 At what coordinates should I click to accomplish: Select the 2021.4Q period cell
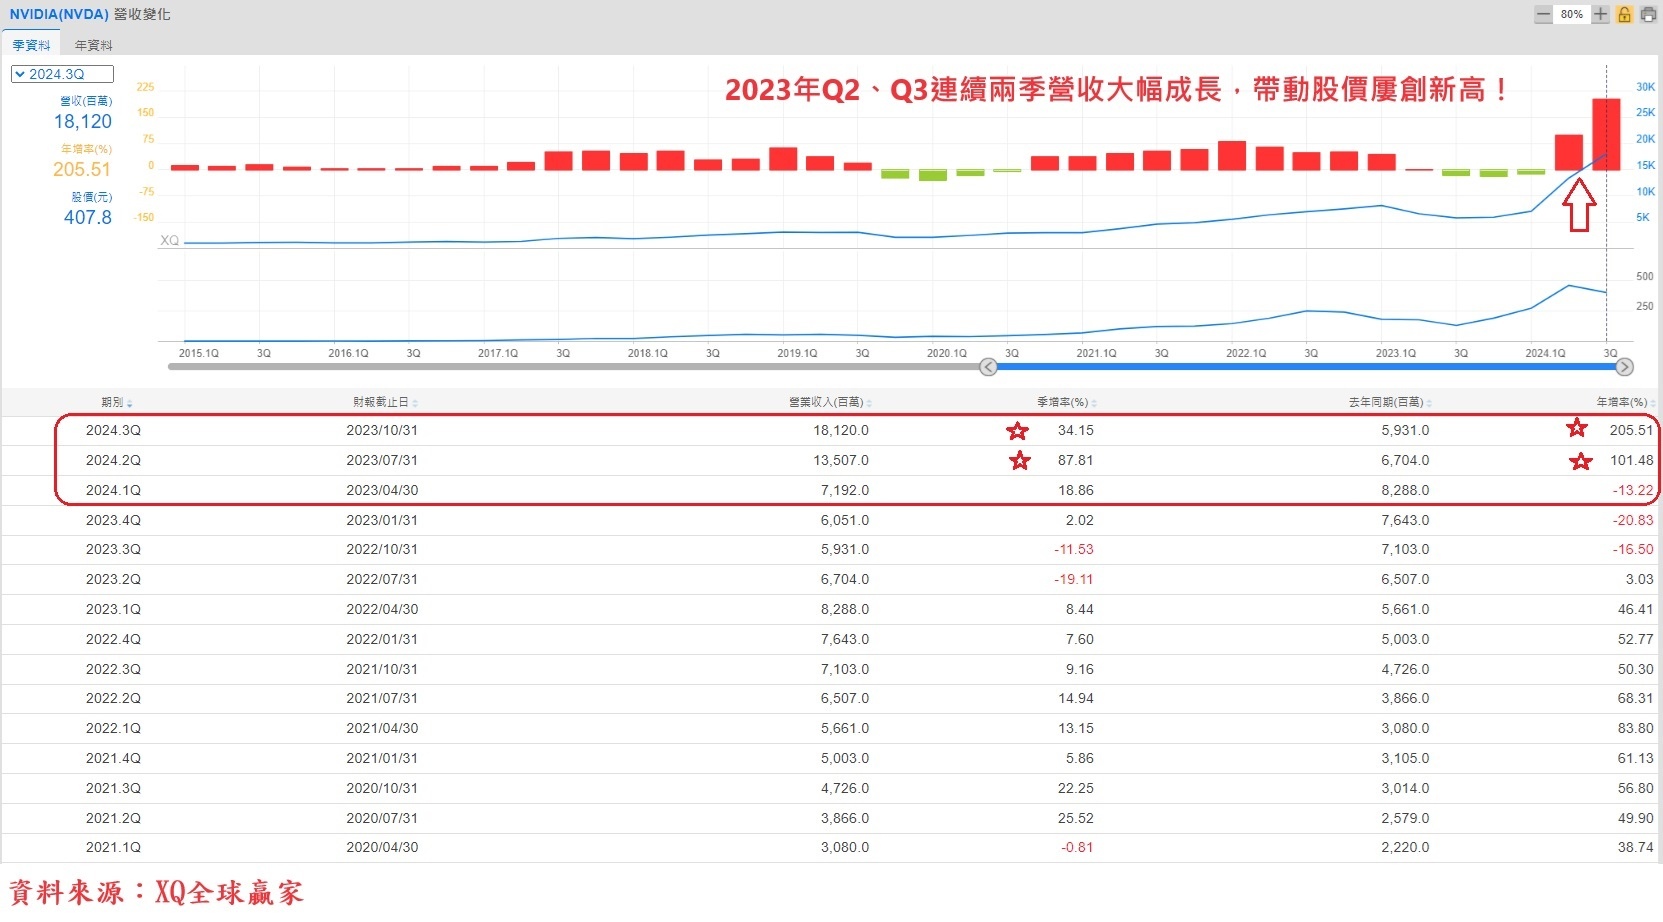point(113,758)
